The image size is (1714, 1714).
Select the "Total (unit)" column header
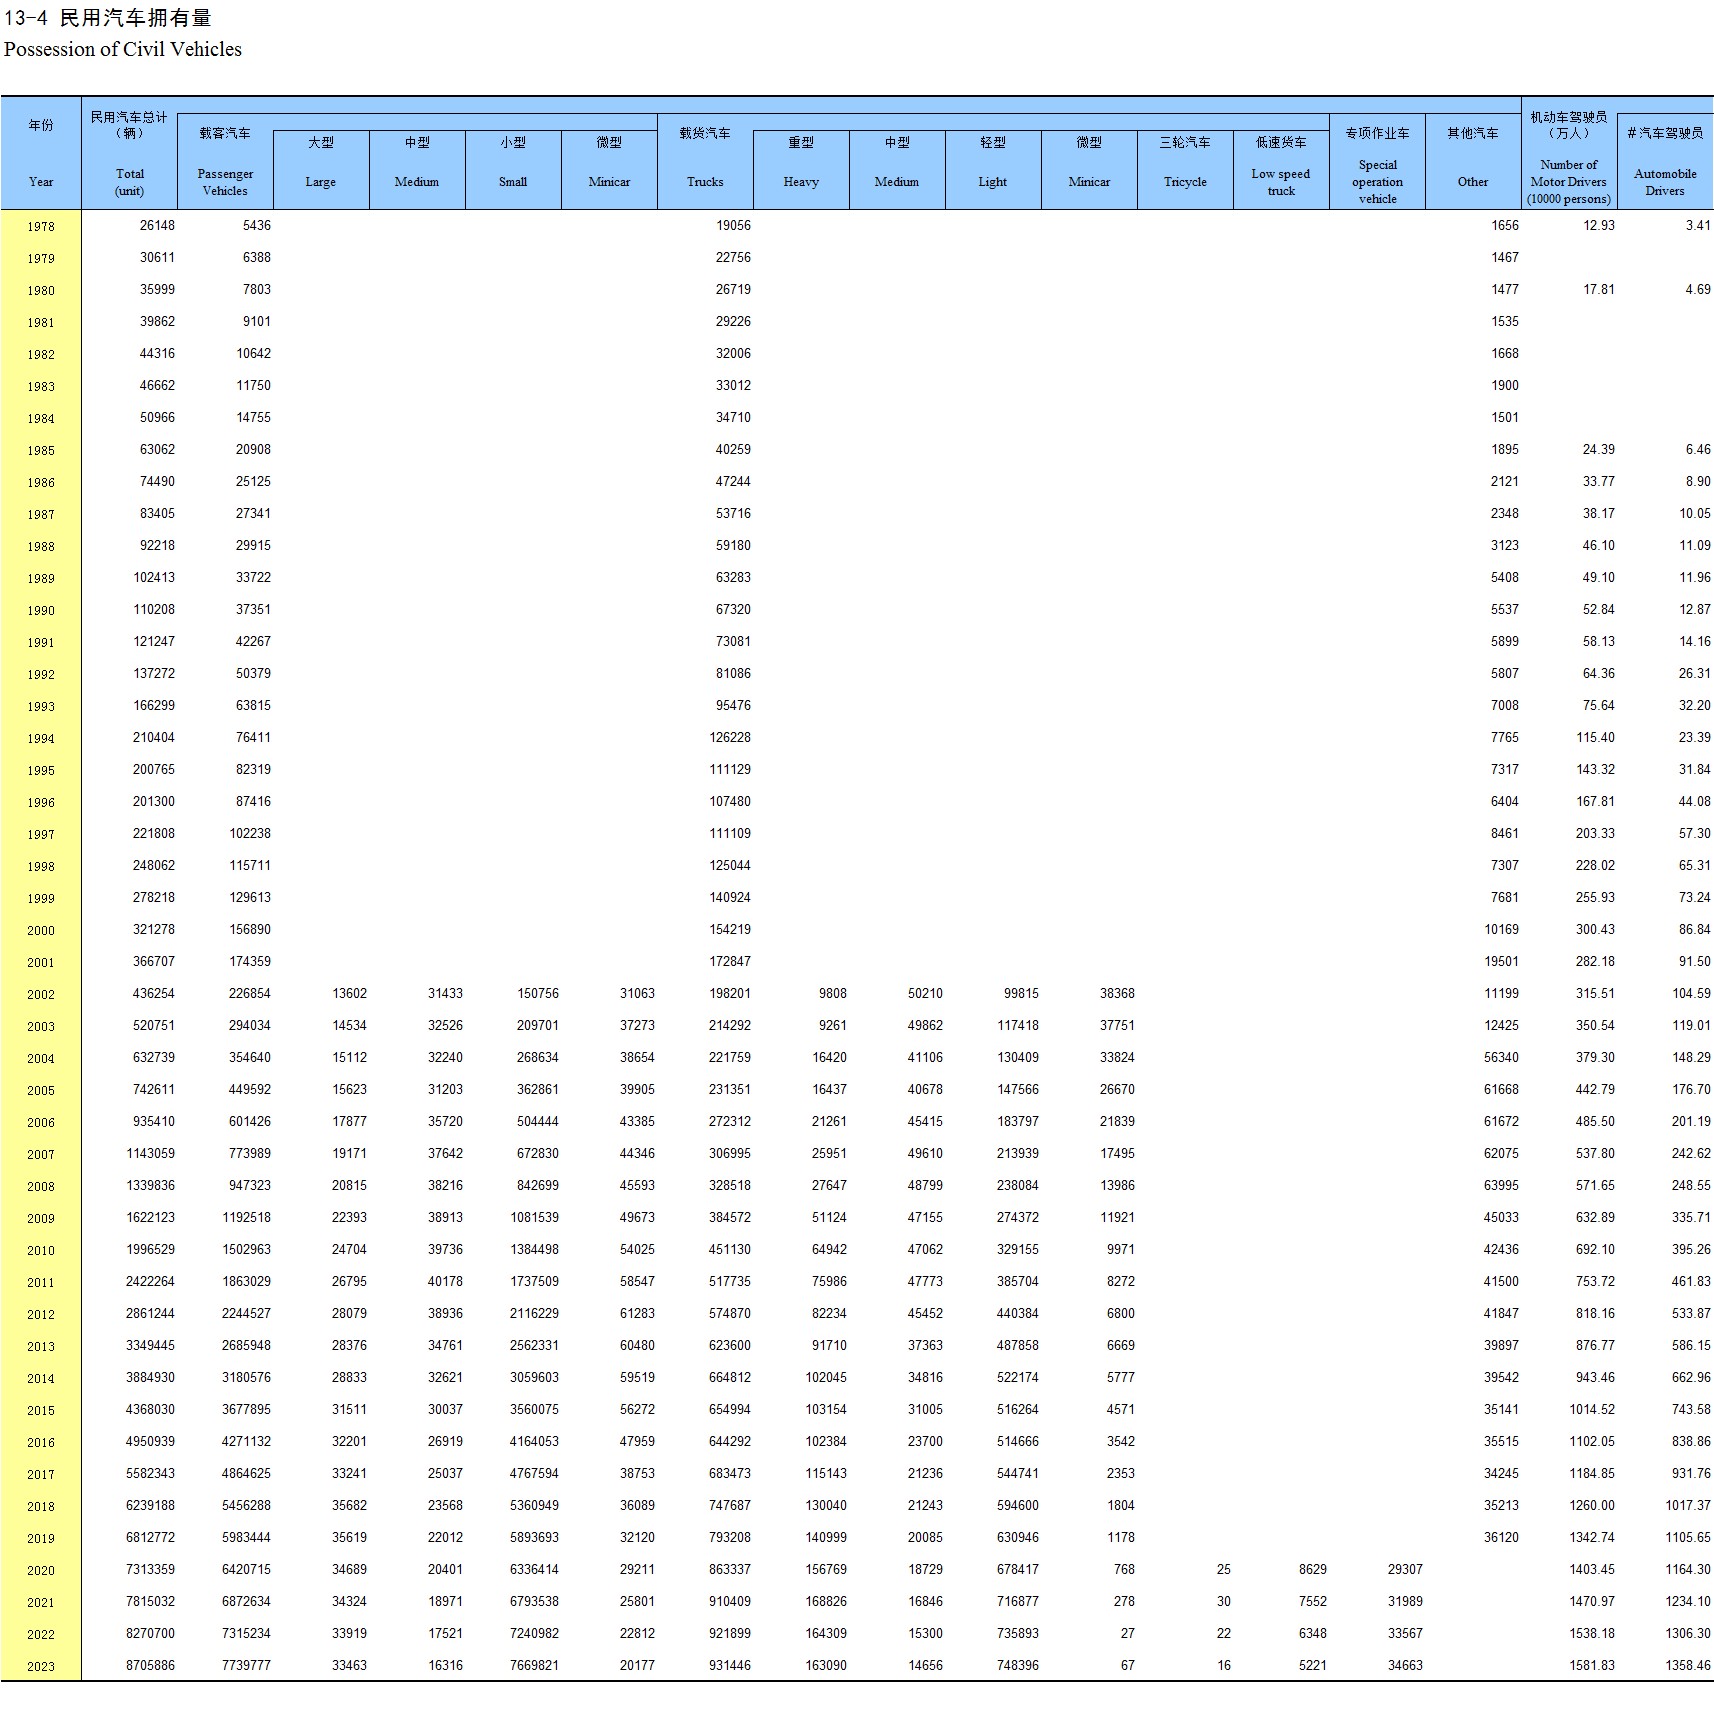(x=129, y=154)
